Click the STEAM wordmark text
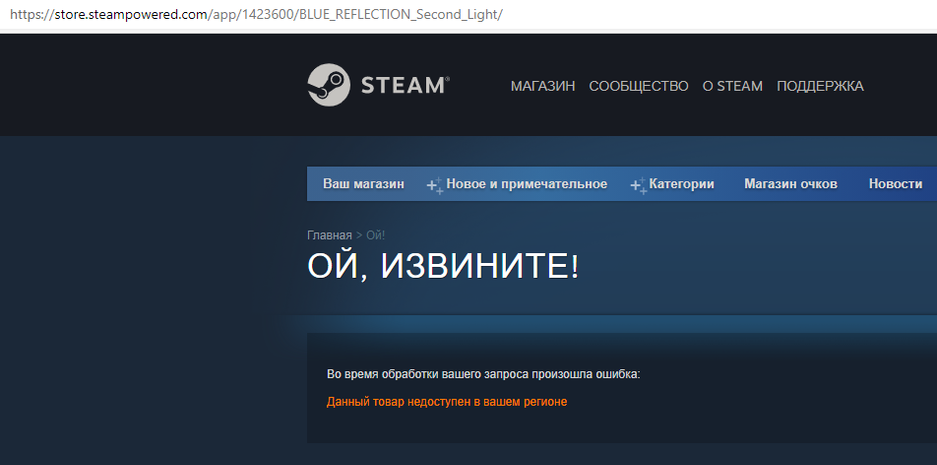This screenshot has width=937, height=465. [405, 85]
